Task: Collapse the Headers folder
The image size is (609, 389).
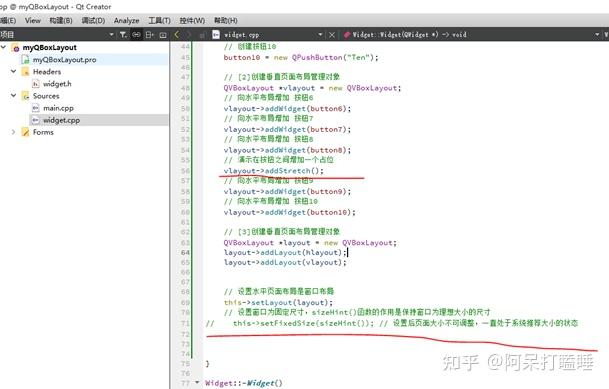Action: [x=14, y=71]
